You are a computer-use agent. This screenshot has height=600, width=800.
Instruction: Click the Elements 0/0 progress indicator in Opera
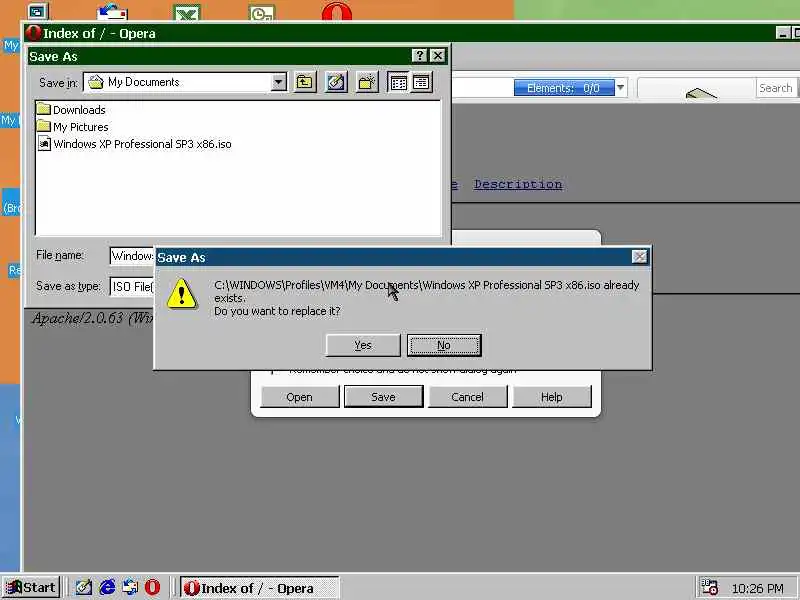point(564,88)
